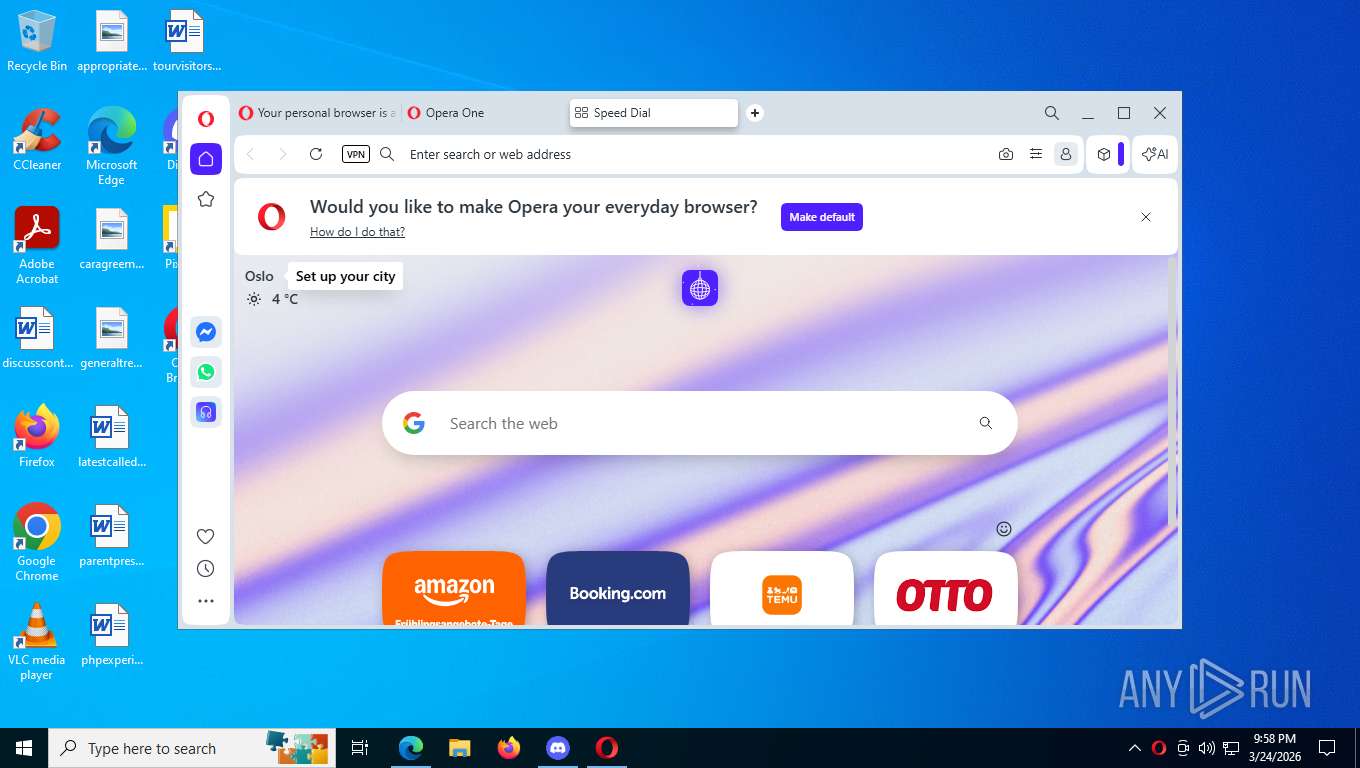Open the OTTO speed dial tile
The height and width of the screenshot is (768, 1360).
click(x=946, y=589)
